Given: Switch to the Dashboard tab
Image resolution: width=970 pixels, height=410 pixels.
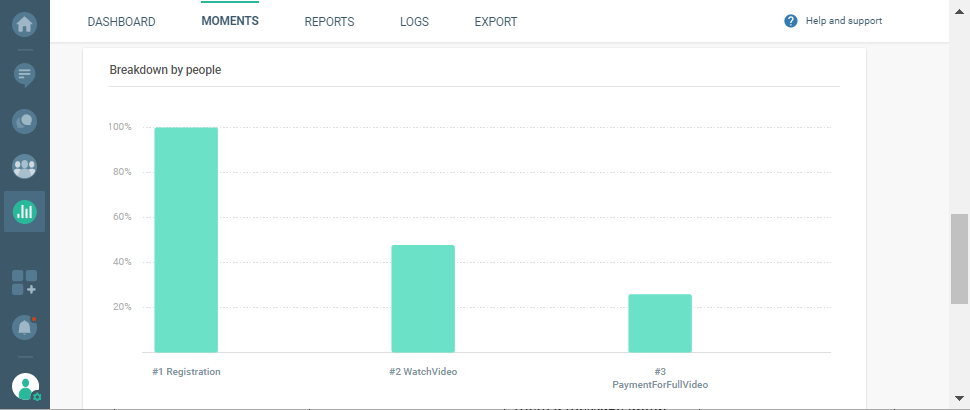Looking at the screenshot, I should 121,22.
